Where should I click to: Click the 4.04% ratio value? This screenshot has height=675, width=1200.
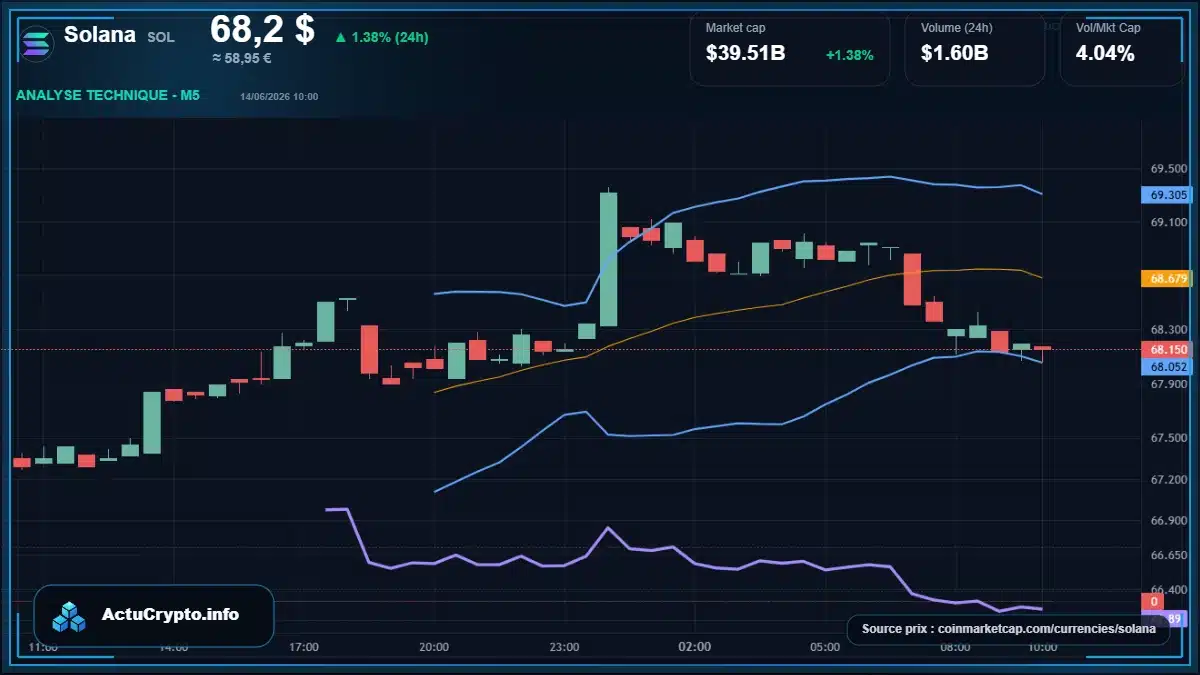[x=1105, y=54]
